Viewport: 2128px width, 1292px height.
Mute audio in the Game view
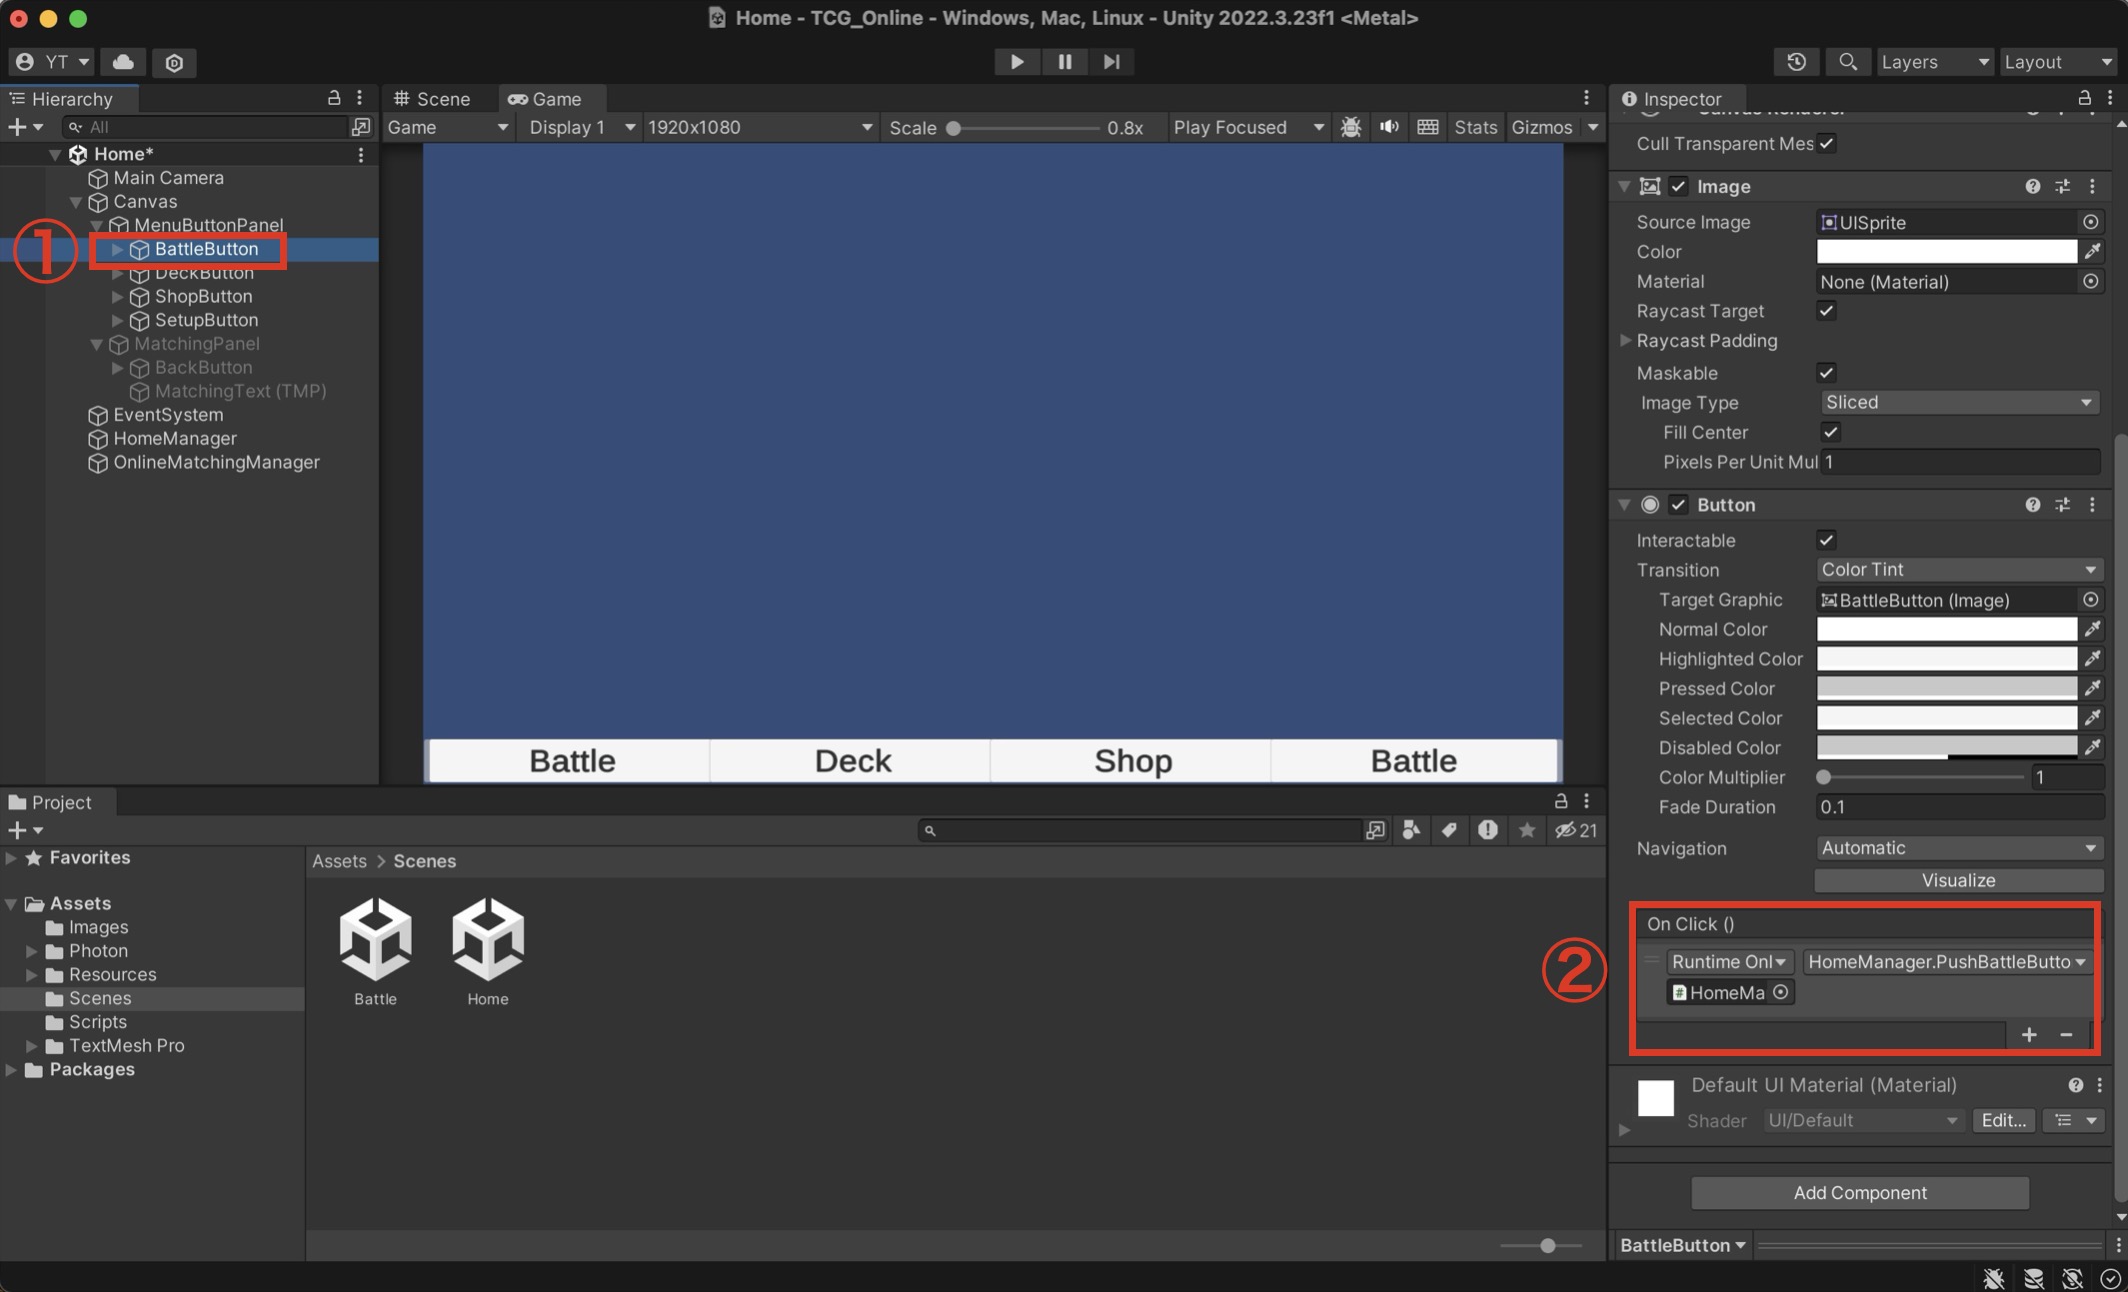(1389, 127)
